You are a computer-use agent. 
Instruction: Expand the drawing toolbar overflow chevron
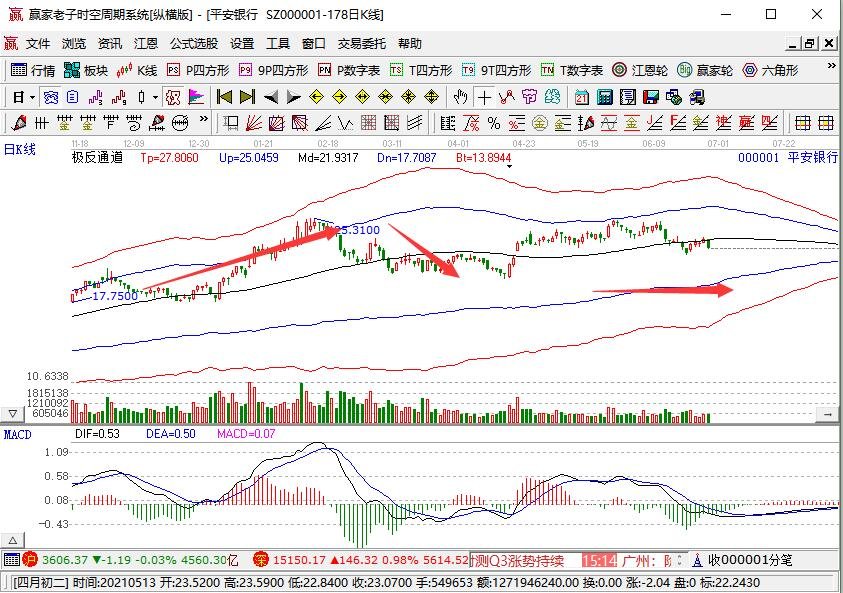point(204,119)
